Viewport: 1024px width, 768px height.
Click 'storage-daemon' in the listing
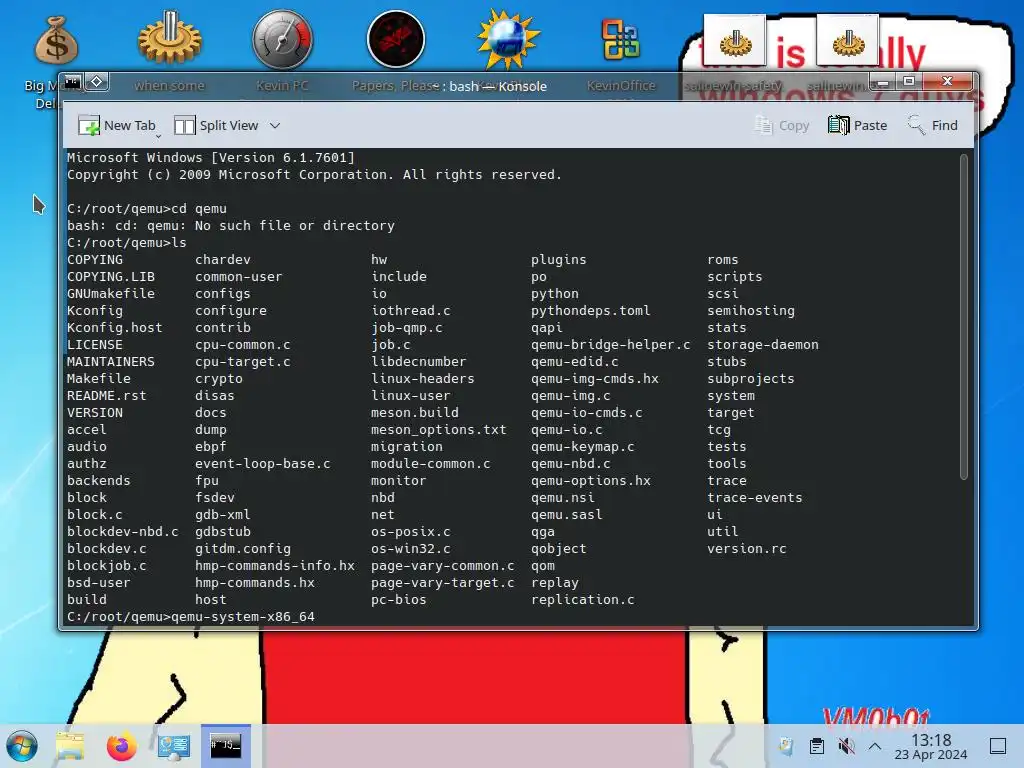point(763,345)
